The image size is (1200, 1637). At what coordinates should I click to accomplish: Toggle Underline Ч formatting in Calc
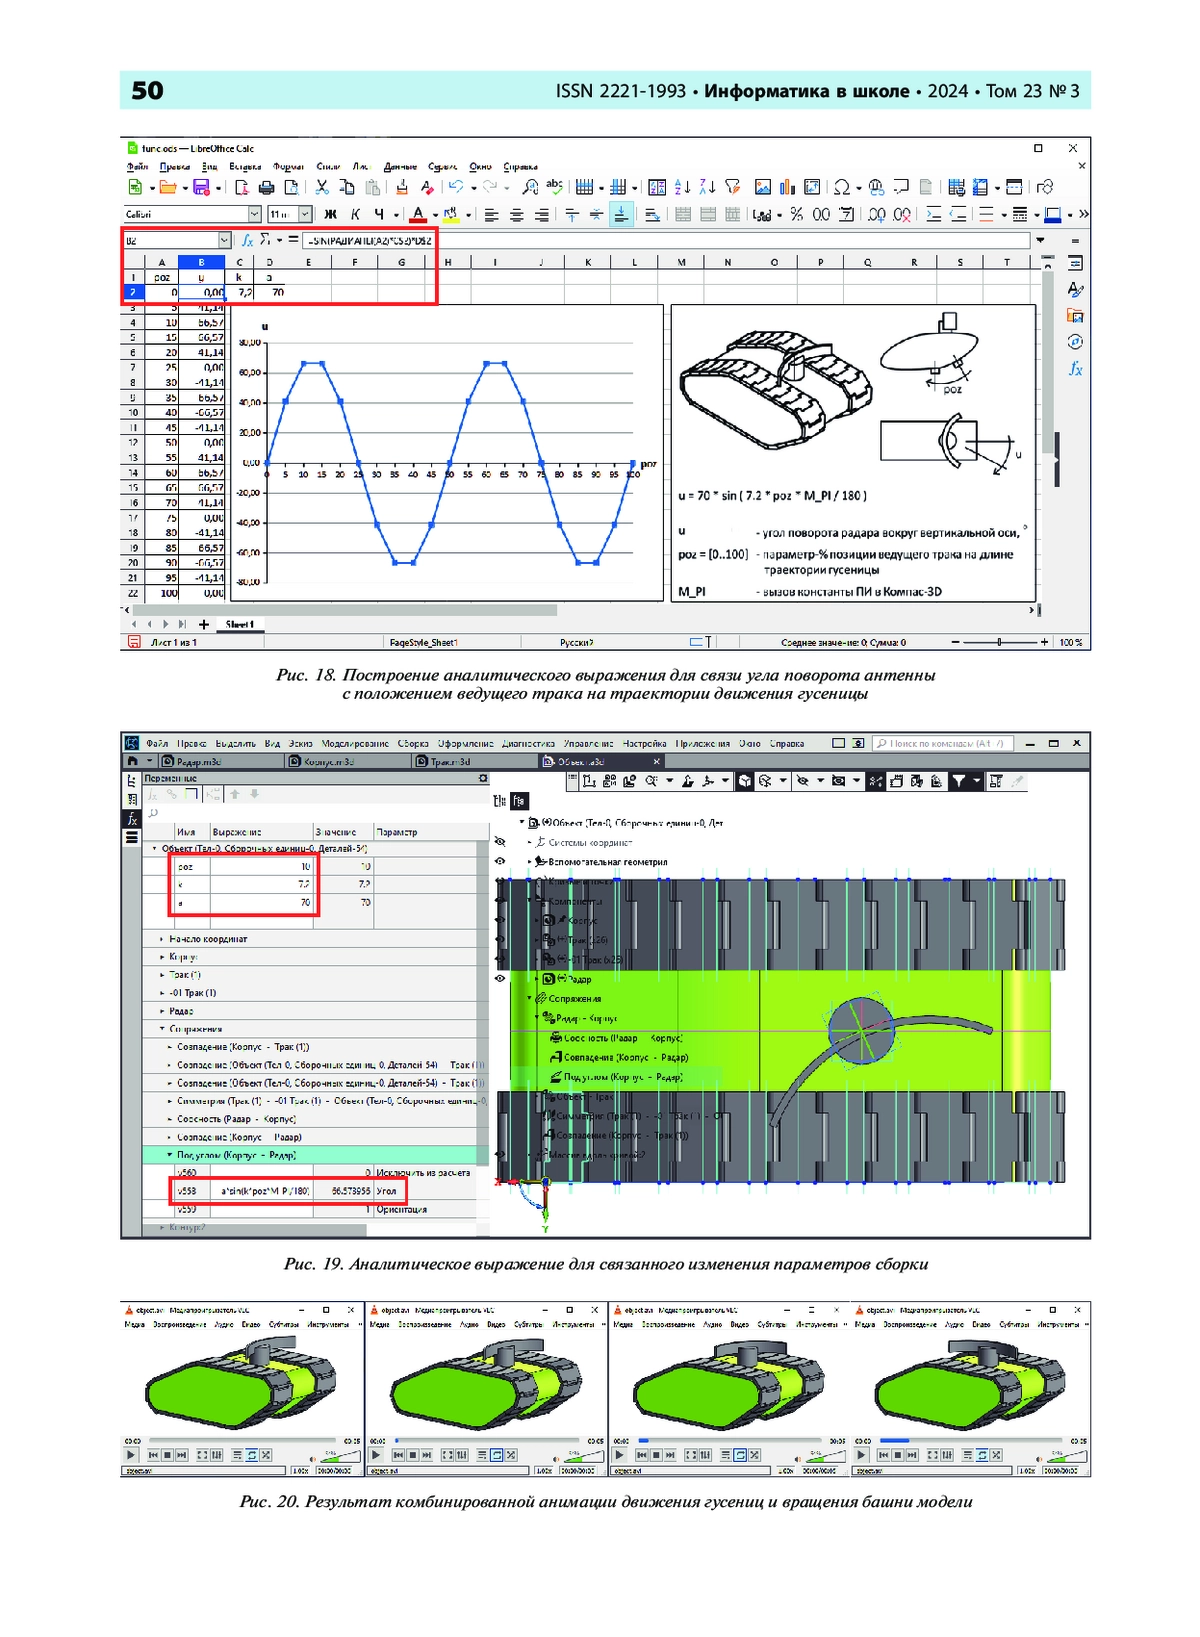pyautogui.click(x=379, y=214)
